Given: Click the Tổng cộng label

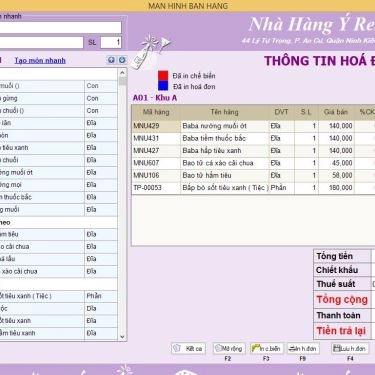Looking at the screenshot, I should click(342, 299).
